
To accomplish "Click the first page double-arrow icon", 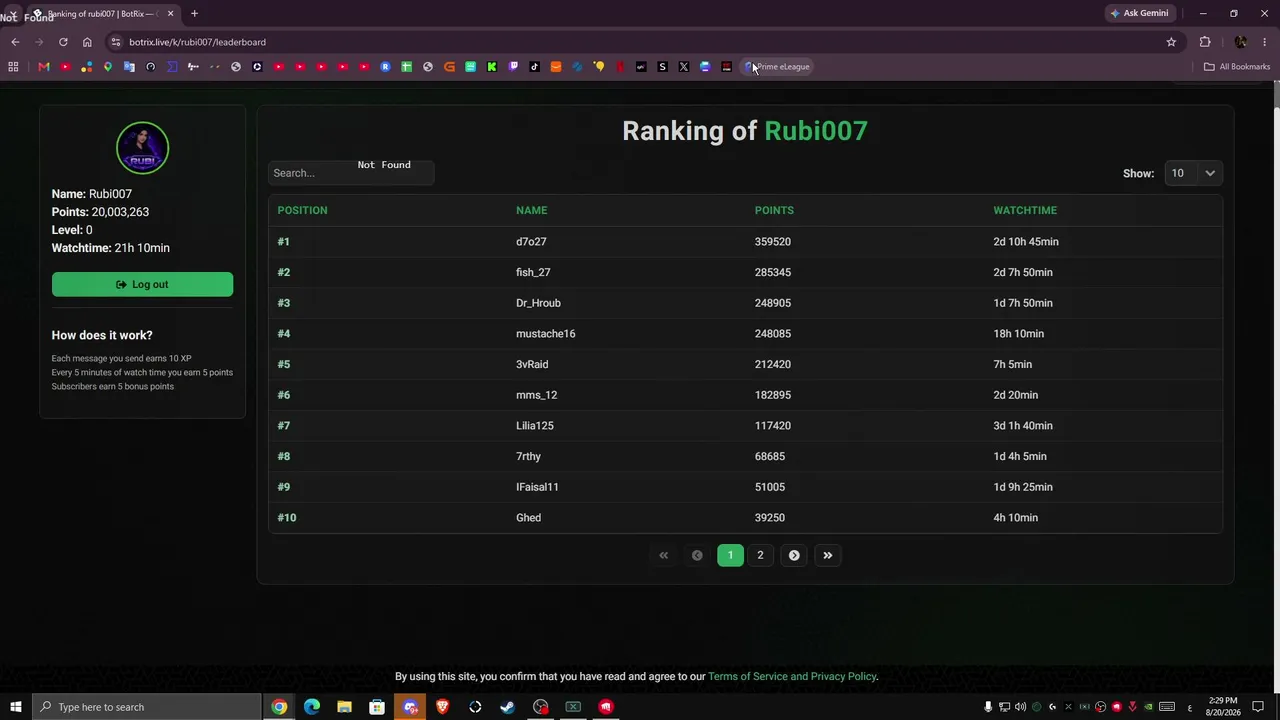I will coord(663,555).
